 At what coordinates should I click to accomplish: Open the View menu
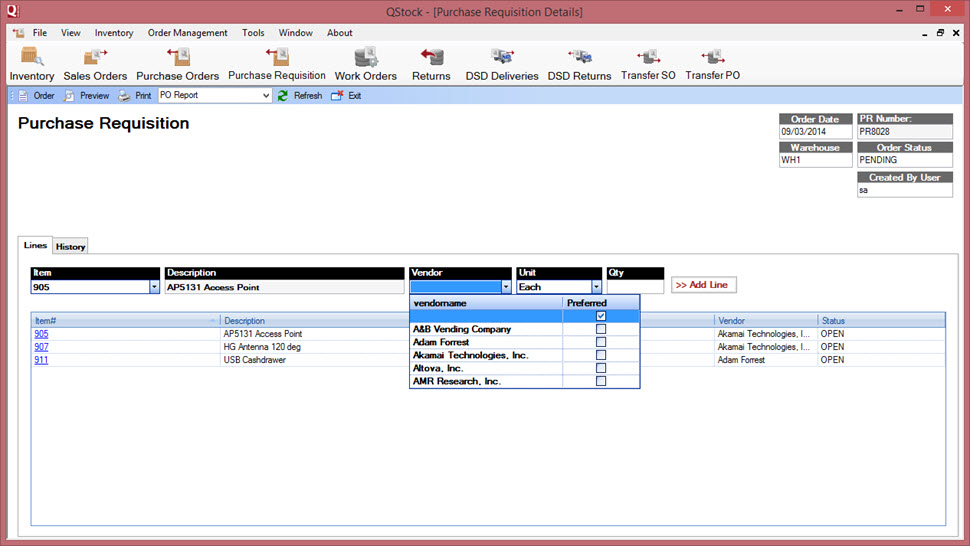point(71,33)
